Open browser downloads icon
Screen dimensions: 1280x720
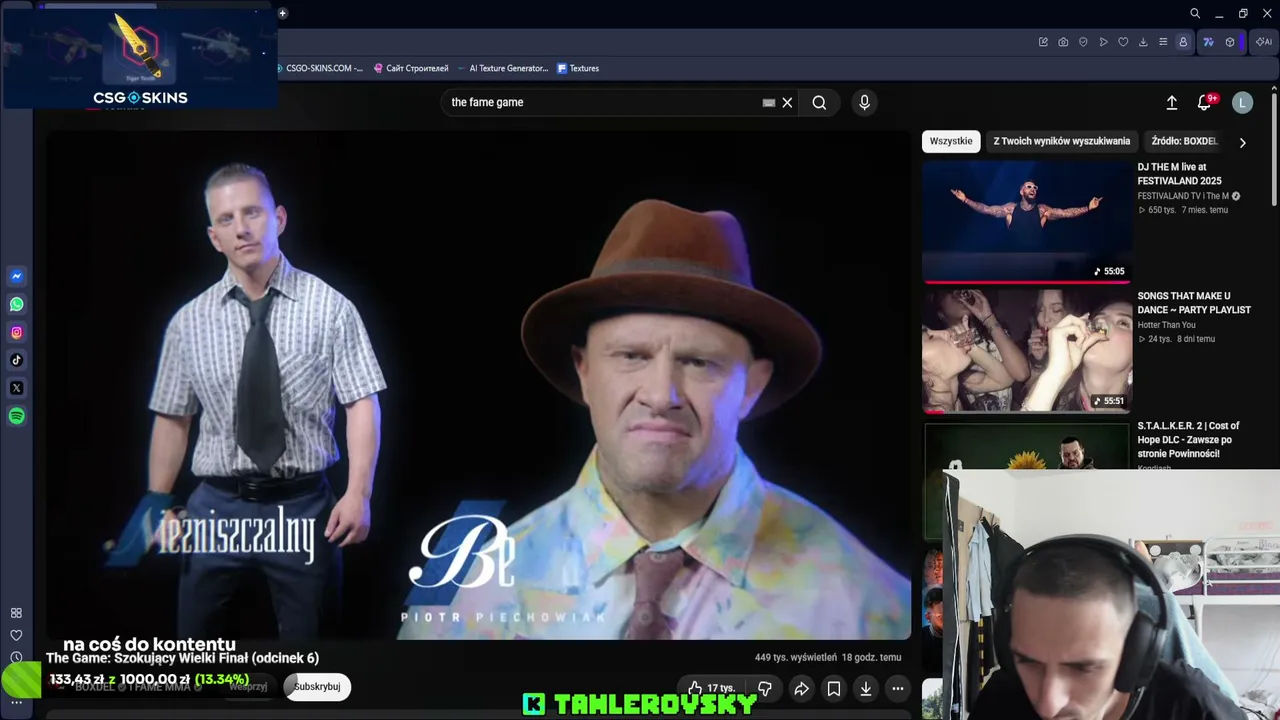coord(1143,42)
